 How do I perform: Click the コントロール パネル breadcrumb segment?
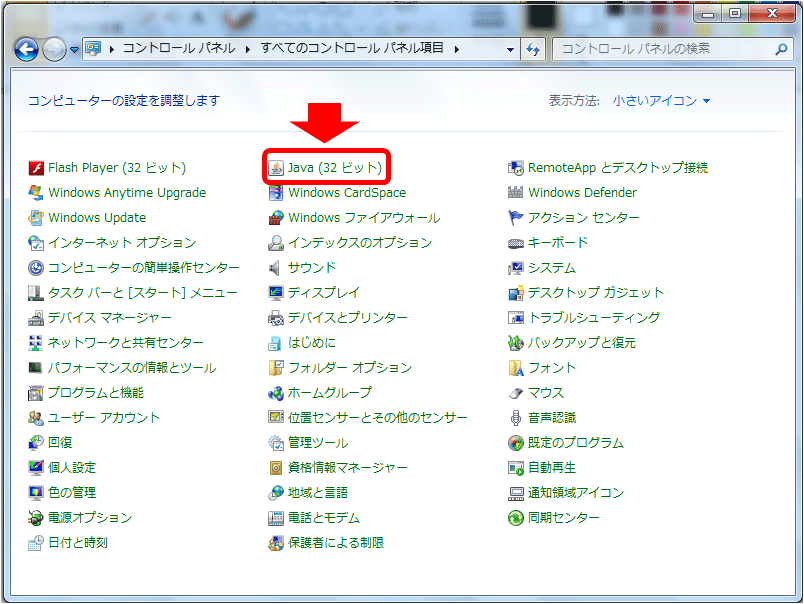(x=179, y=49)
